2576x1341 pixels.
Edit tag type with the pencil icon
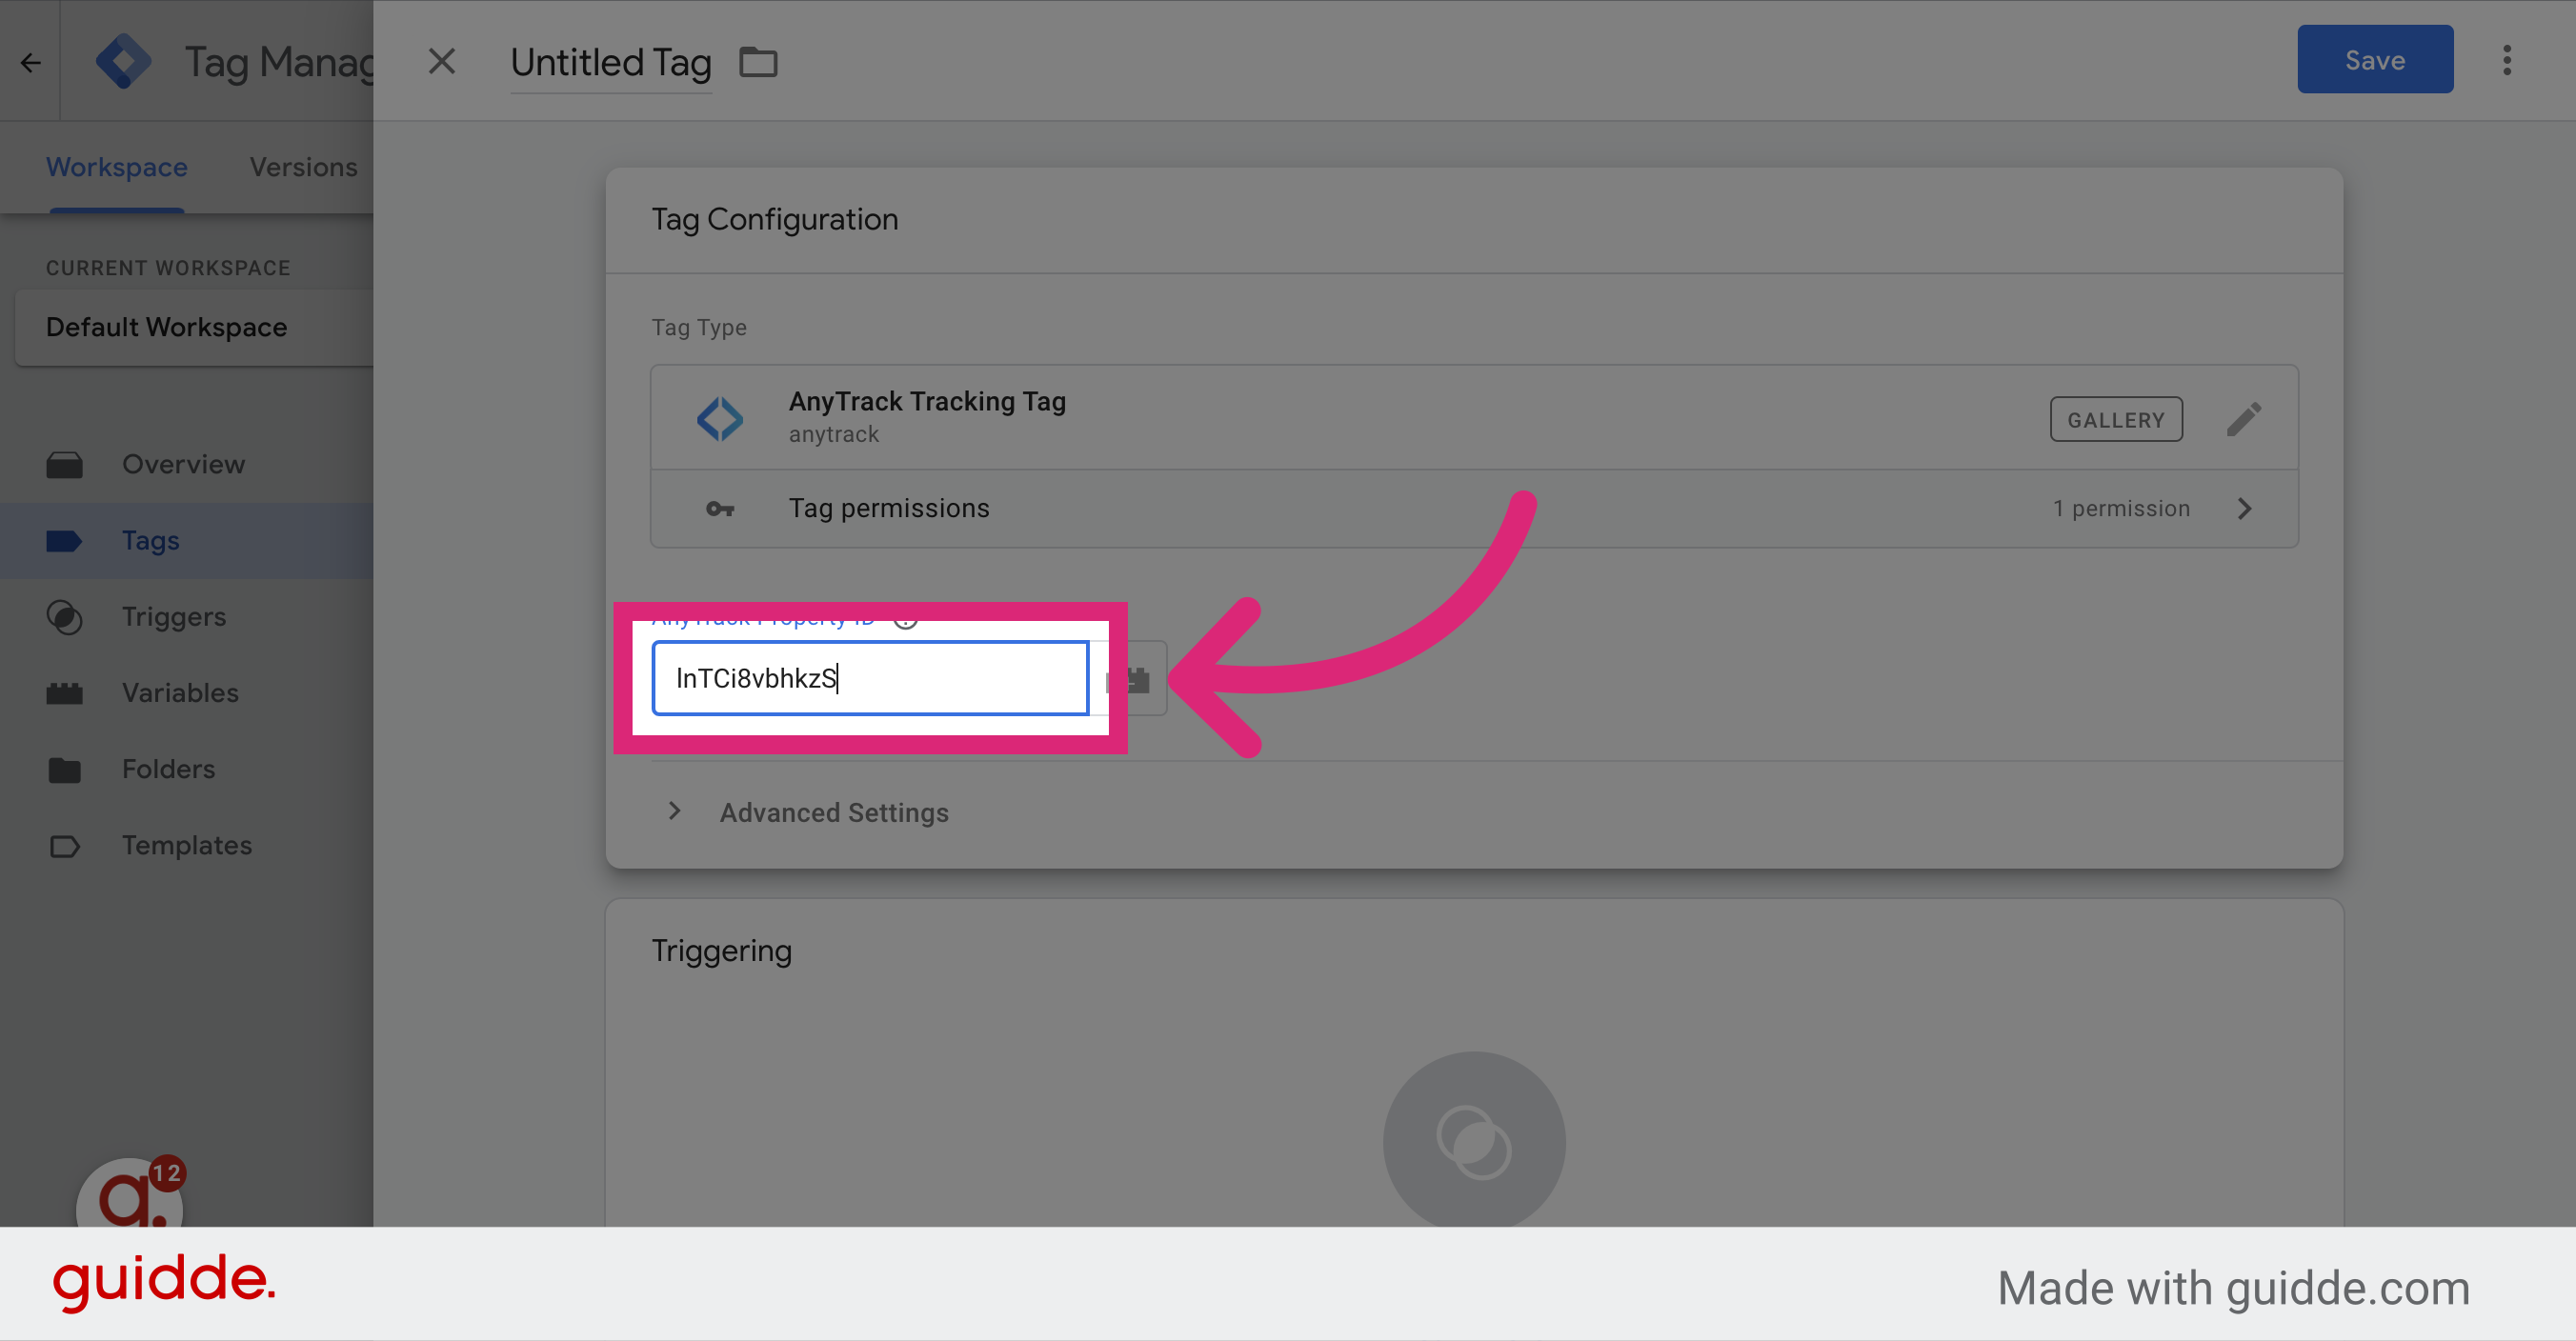click(2244, 419)
